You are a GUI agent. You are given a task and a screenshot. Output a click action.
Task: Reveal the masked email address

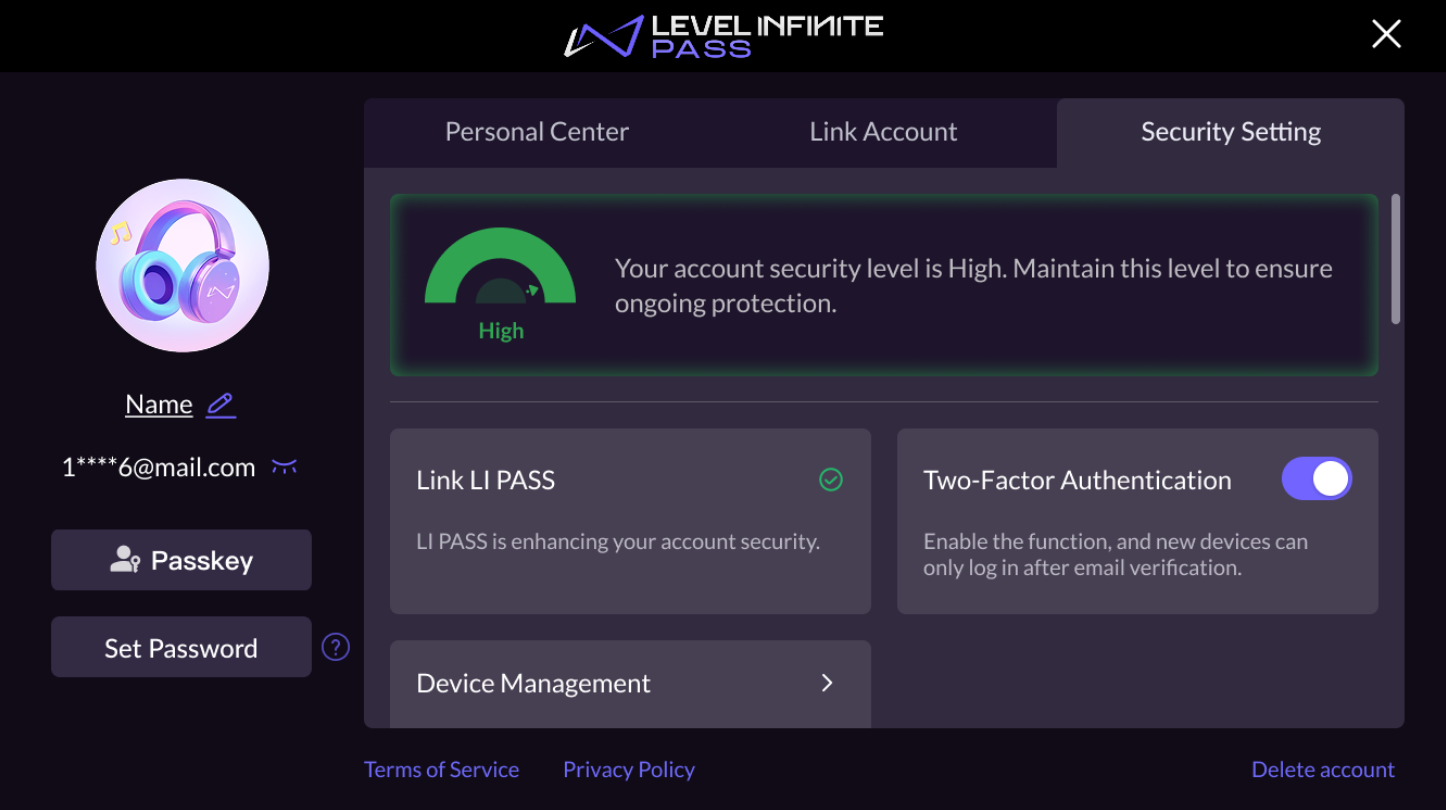click(284, 466)
